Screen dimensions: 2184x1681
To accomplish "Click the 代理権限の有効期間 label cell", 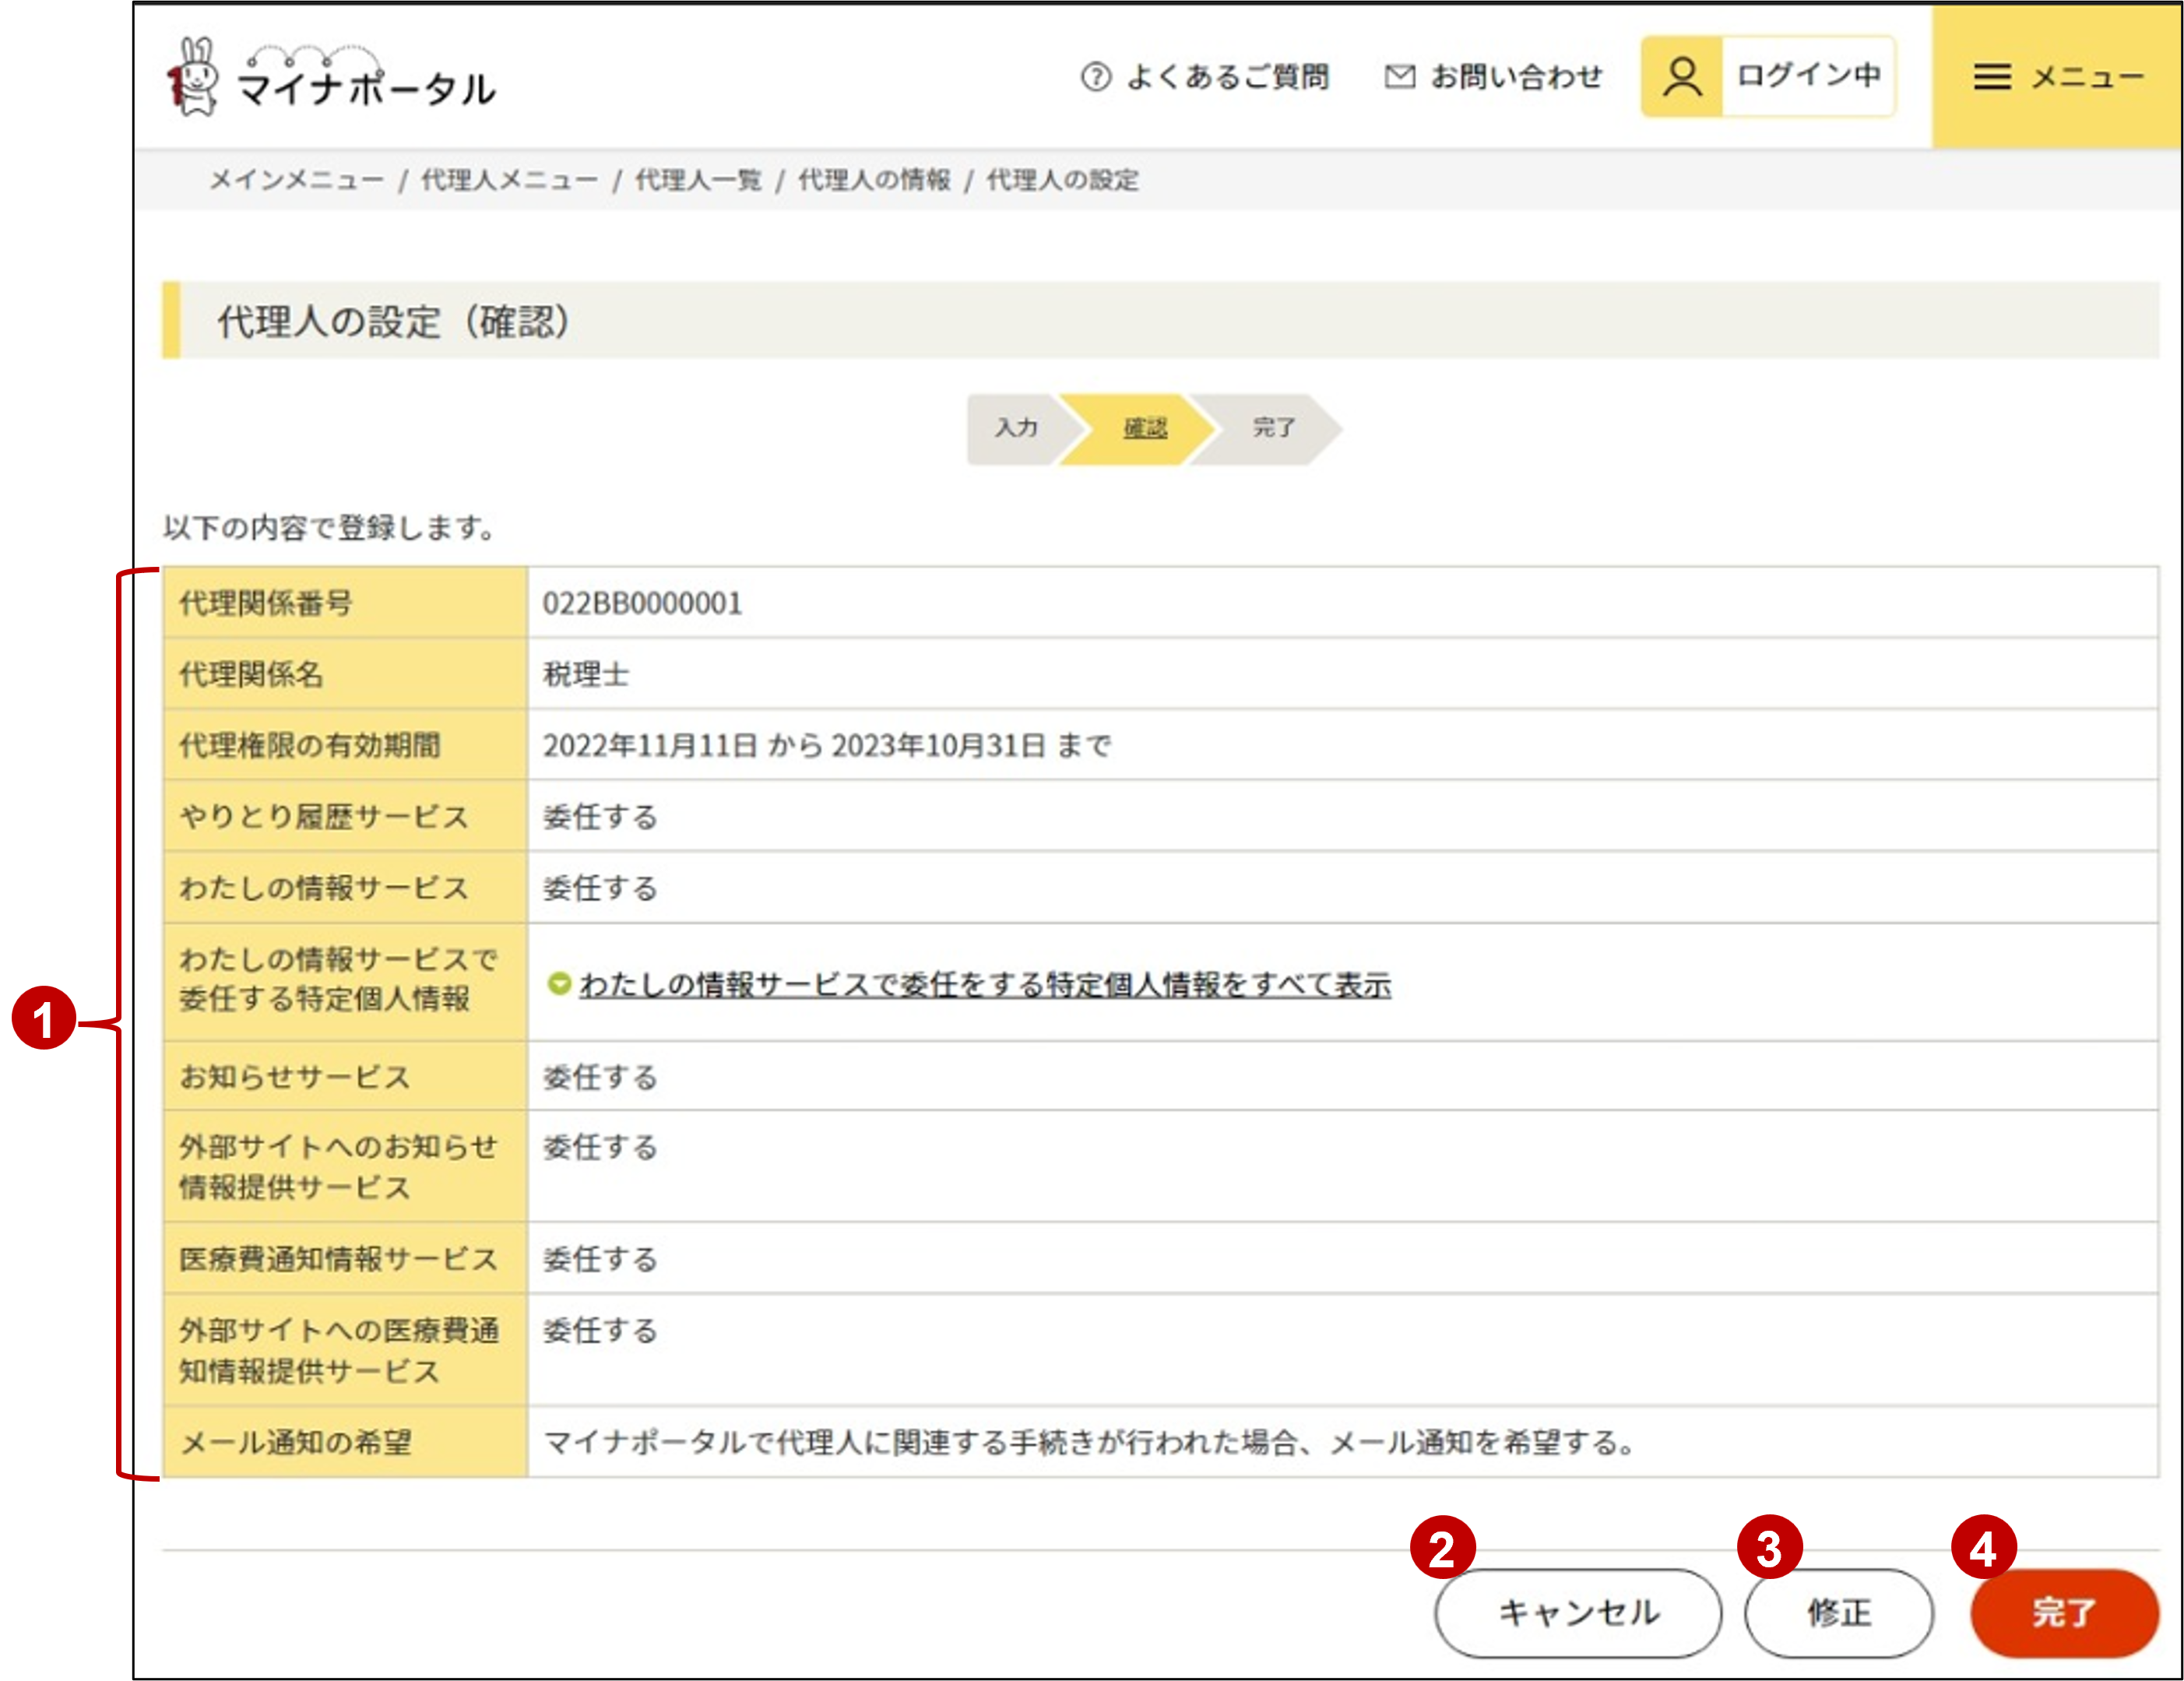I will point(345,745).
